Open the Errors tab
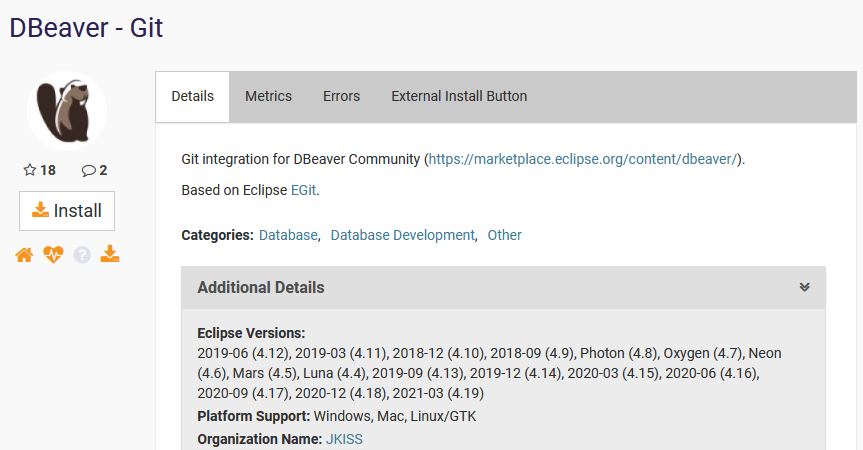Image resolution: width=863 pixels, height=450 pixels. [x=341, y=96]
